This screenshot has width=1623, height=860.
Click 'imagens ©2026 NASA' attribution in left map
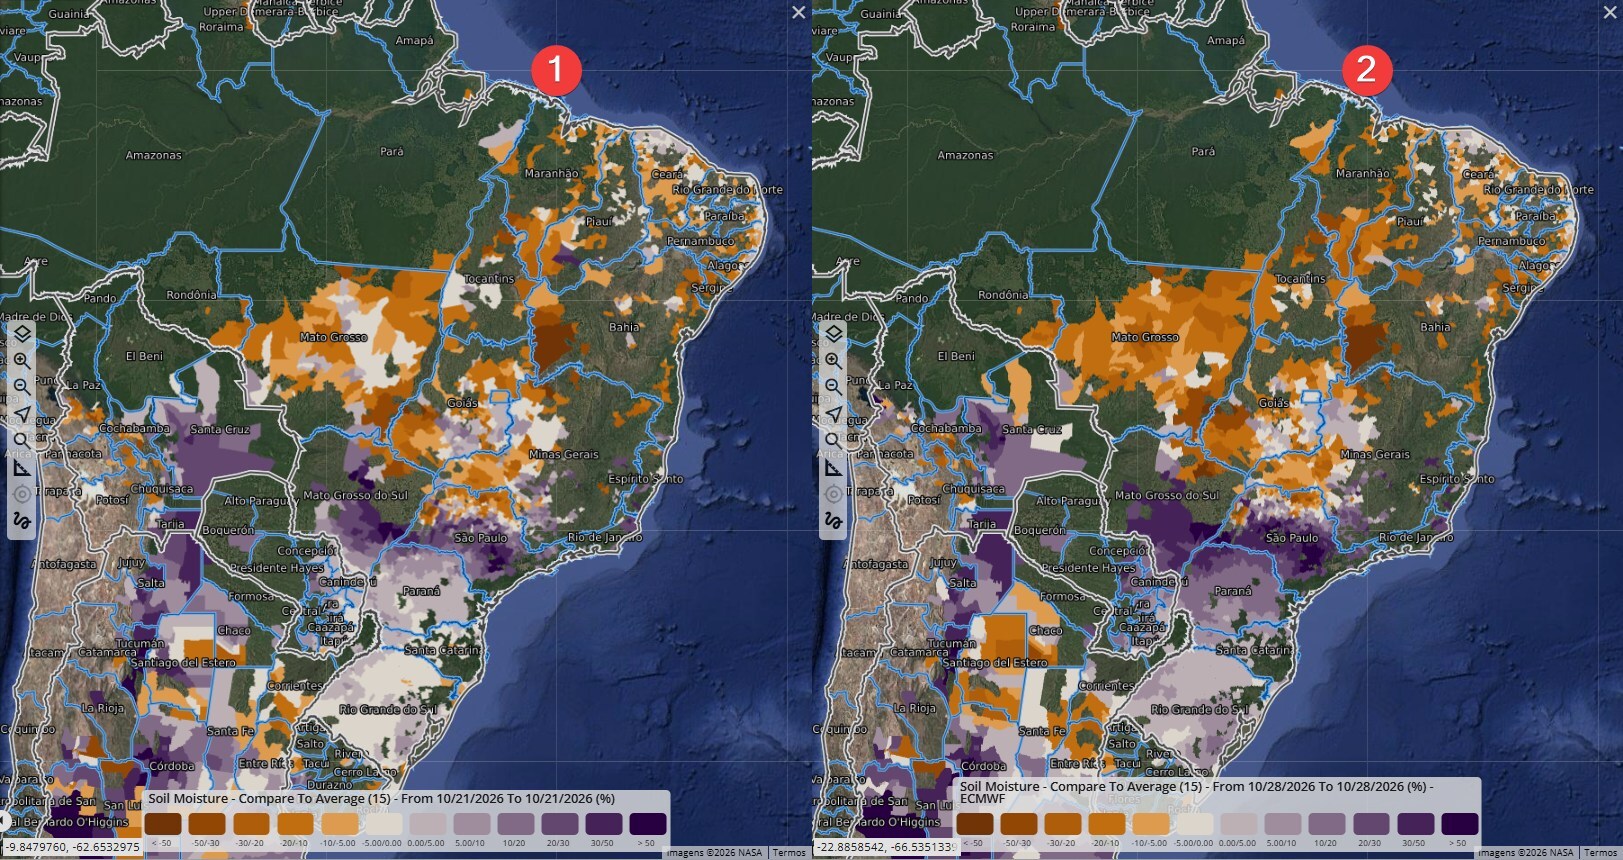click(714, 853)
